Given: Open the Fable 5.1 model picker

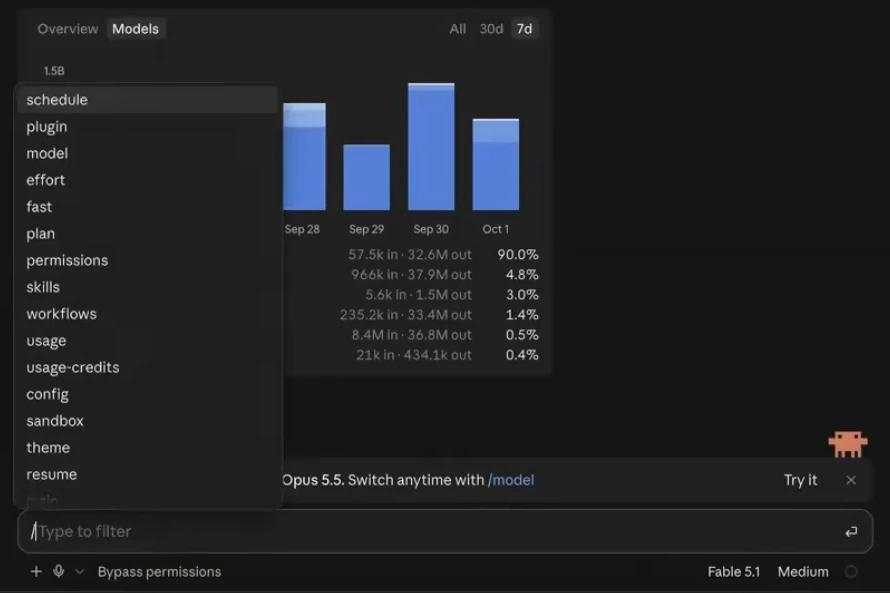Looking at the screenshot, I should (733, 571).
